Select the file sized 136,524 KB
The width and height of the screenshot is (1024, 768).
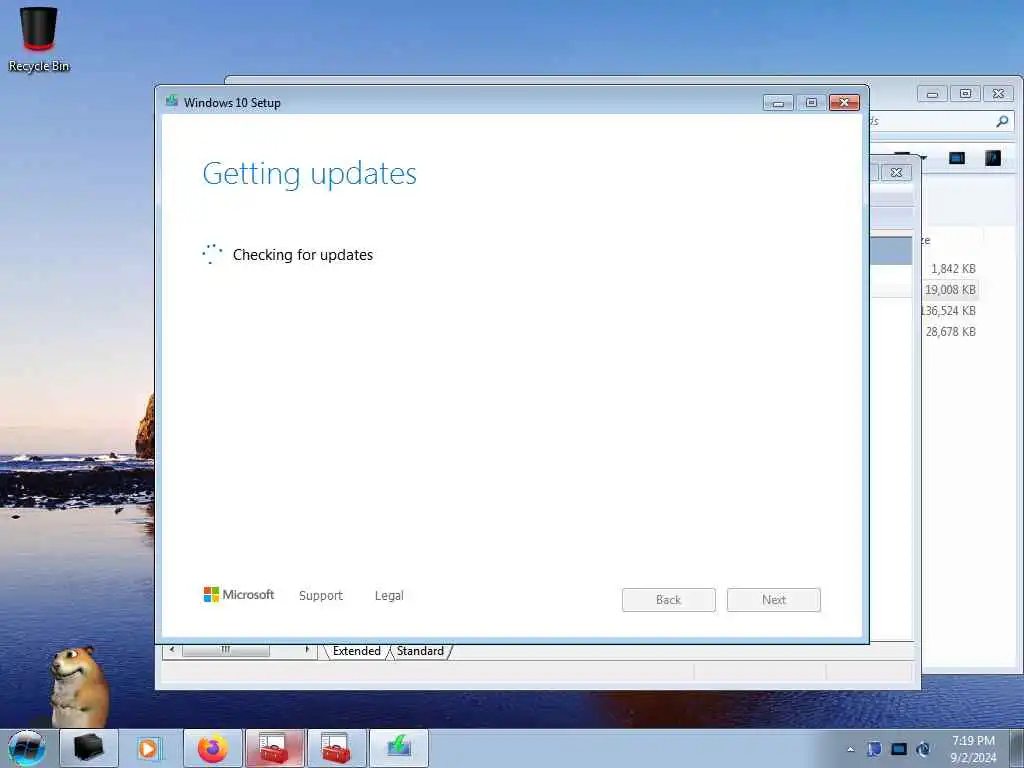click(x=948, y=310)
